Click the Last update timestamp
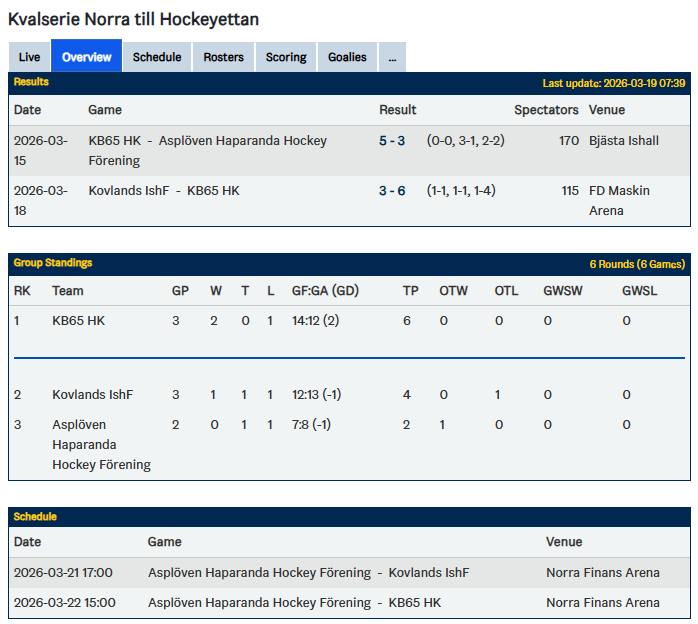The image size is (698, 624). tap(614, 83)
